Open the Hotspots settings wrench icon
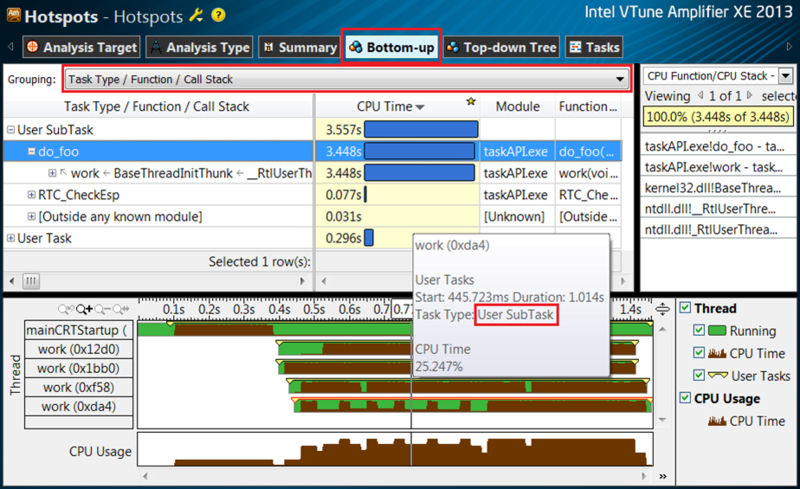 click(196, 16)
